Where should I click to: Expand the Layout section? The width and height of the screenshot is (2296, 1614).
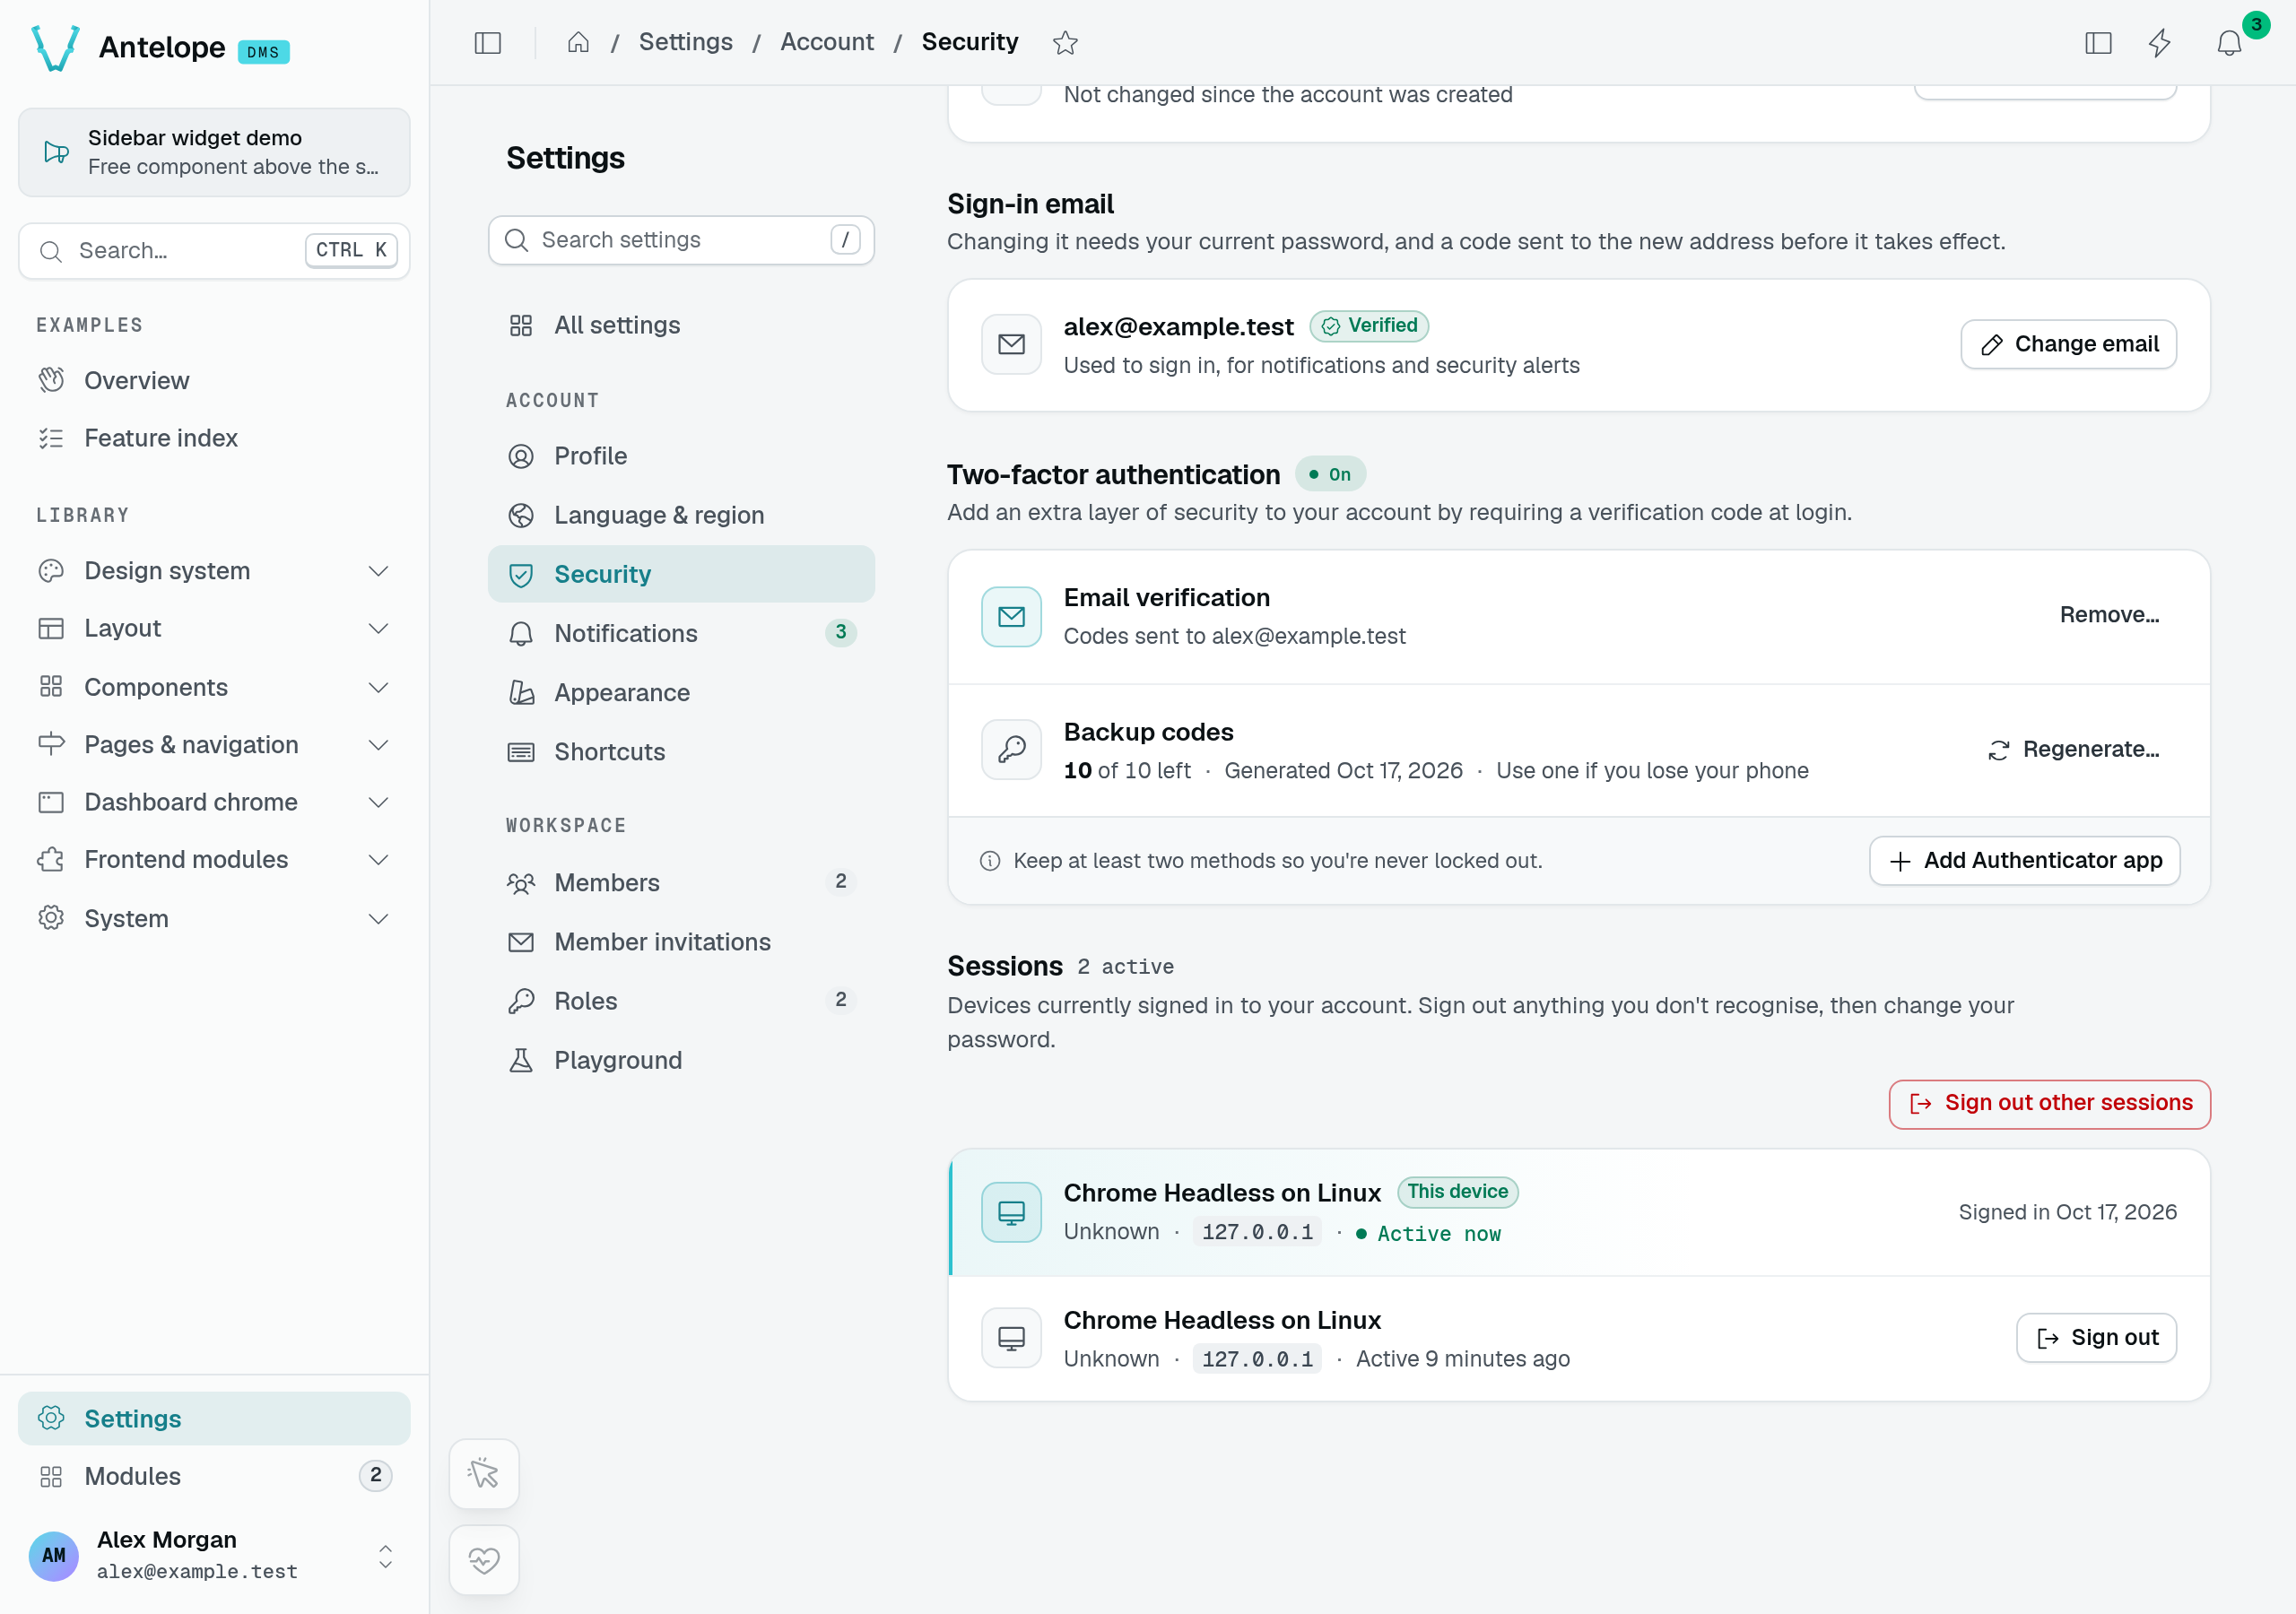click(x=214, y=628)
